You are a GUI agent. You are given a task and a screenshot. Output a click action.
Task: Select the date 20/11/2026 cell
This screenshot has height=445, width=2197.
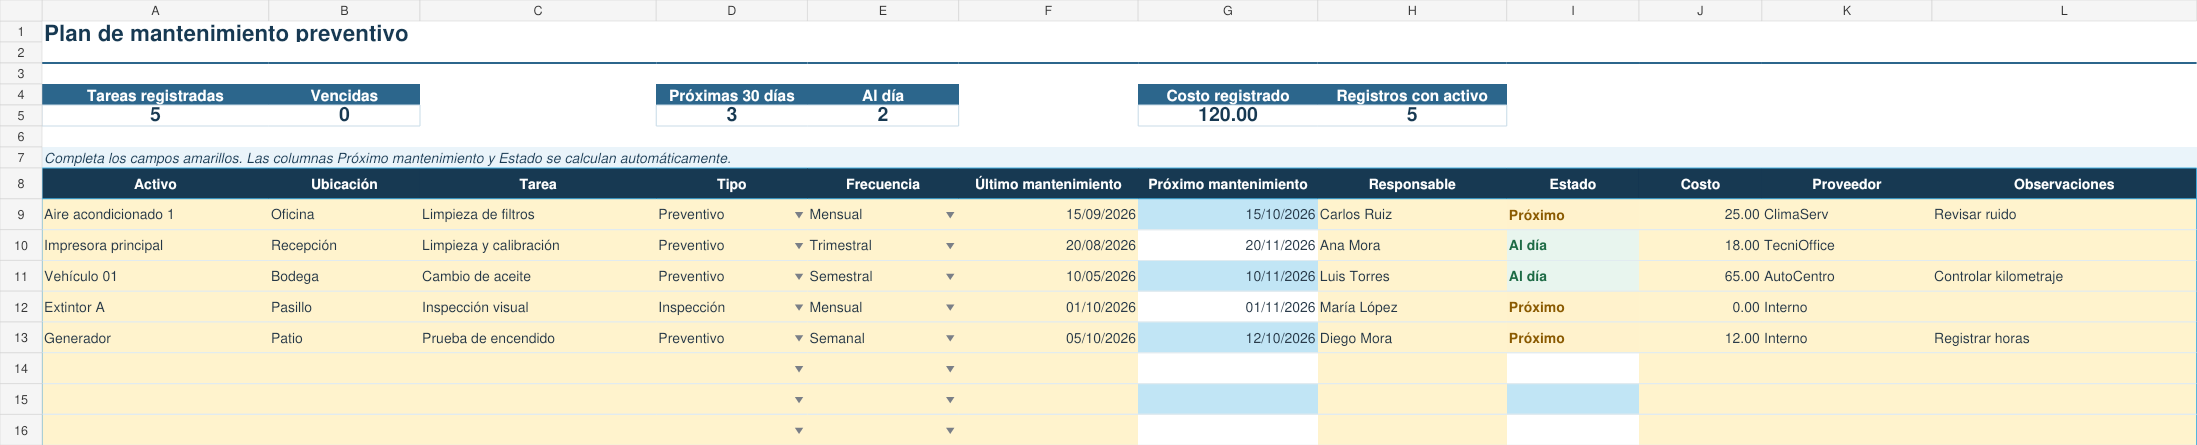(x=1228, y=245)
